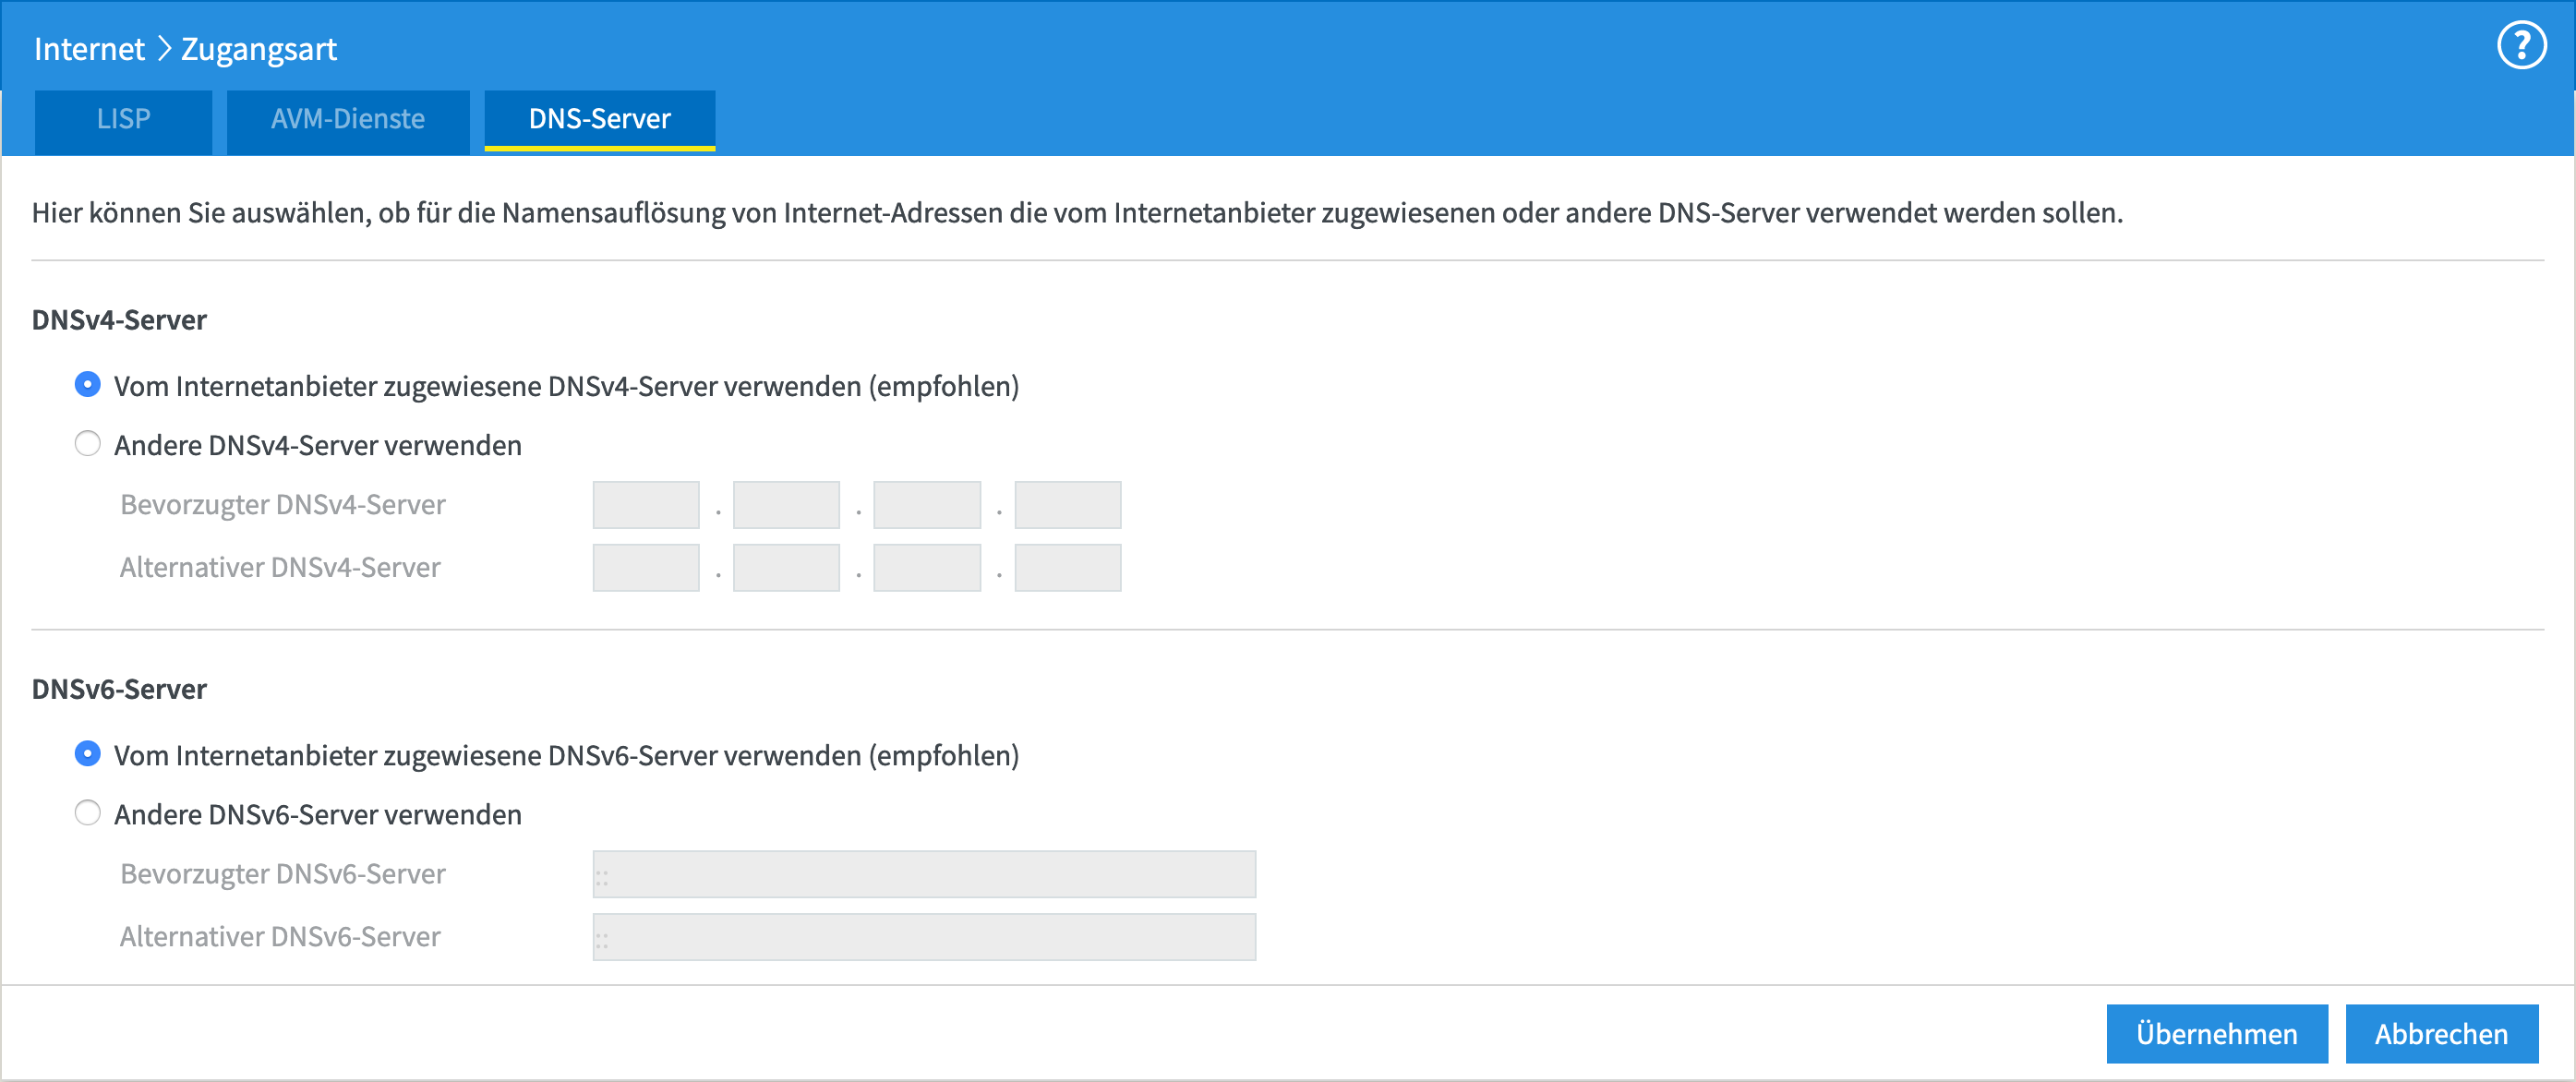
Task: Click the Bevorzugter DNSv6-Server input field
Action: 923,874
